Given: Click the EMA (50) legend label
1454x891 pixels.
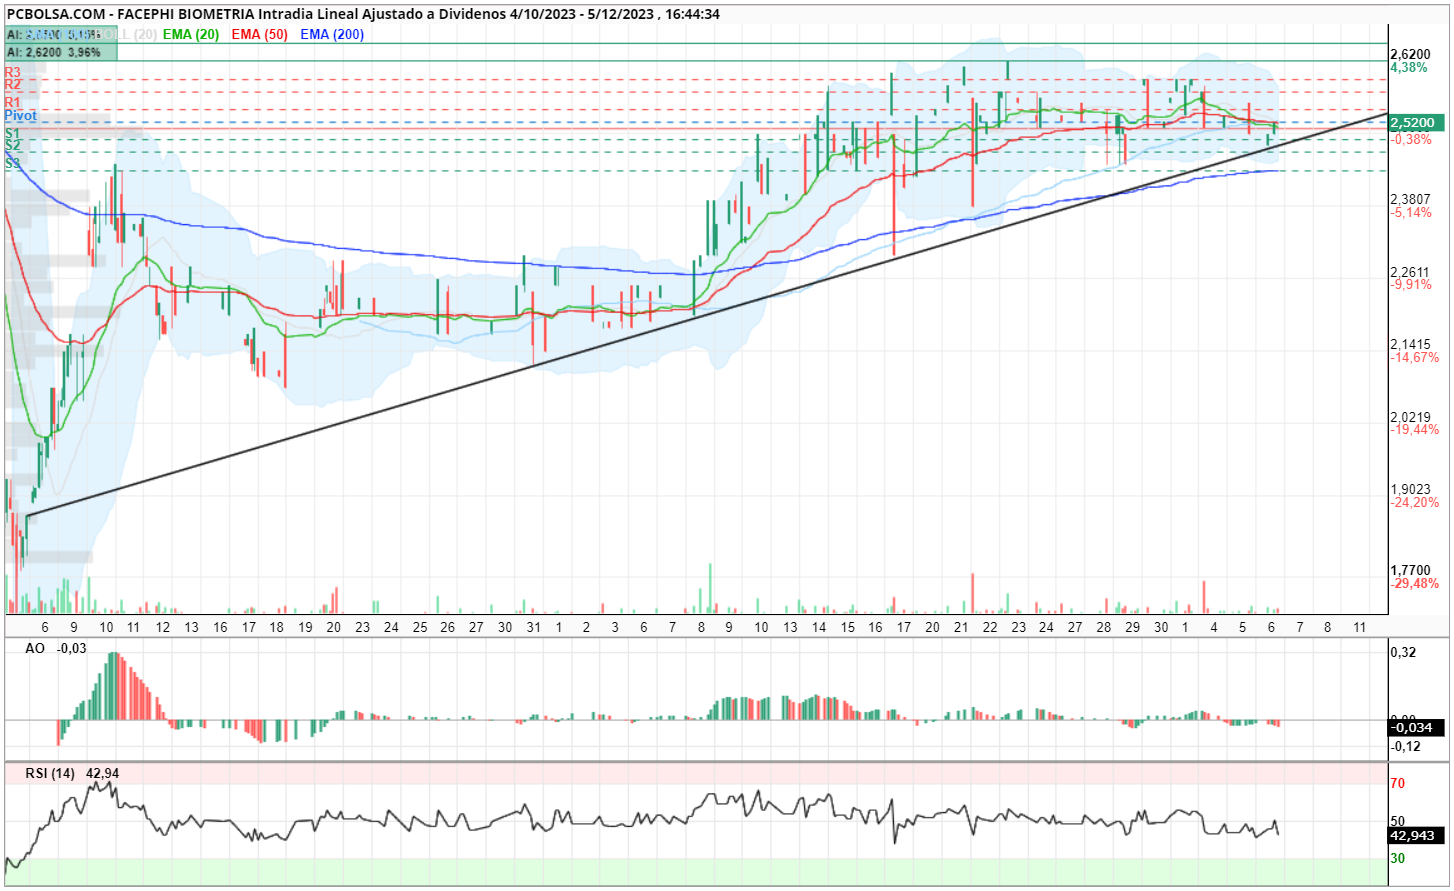Looking at the screenshot, I should [x=259, y=34].
